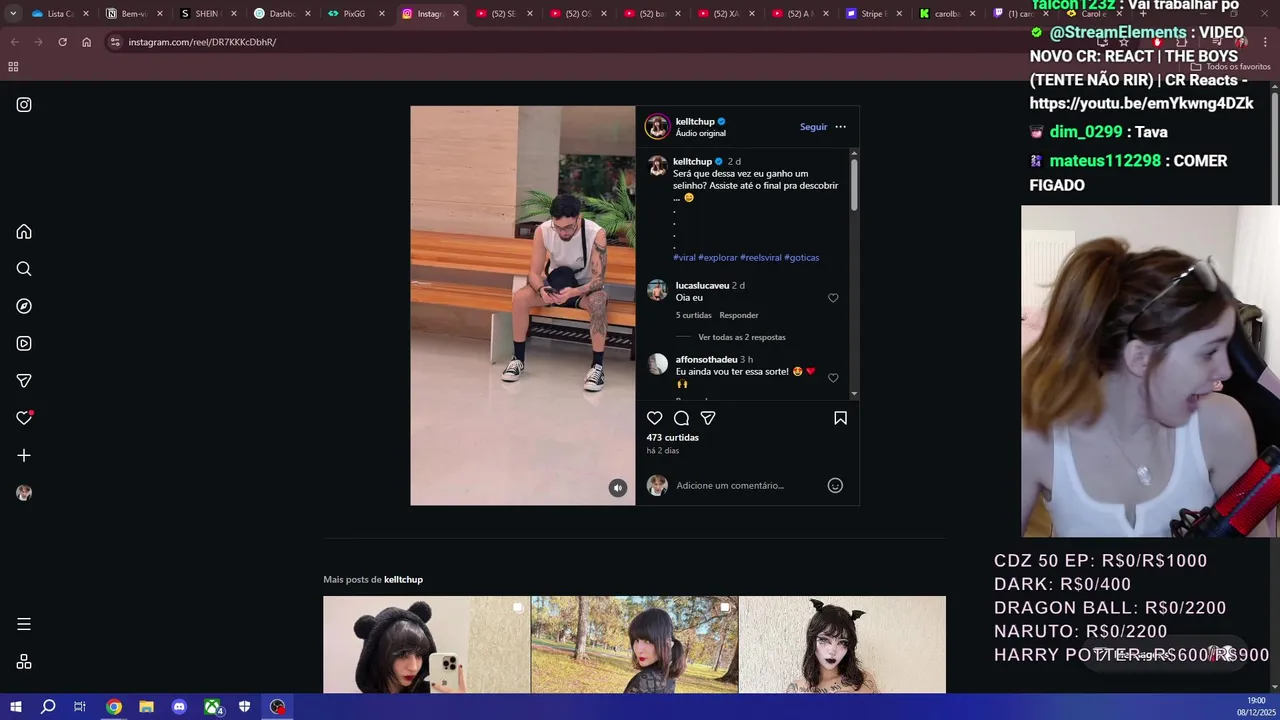1280x720 pixels.
Task: Save the reel with bookmark icon
Action: coord(840,418)
